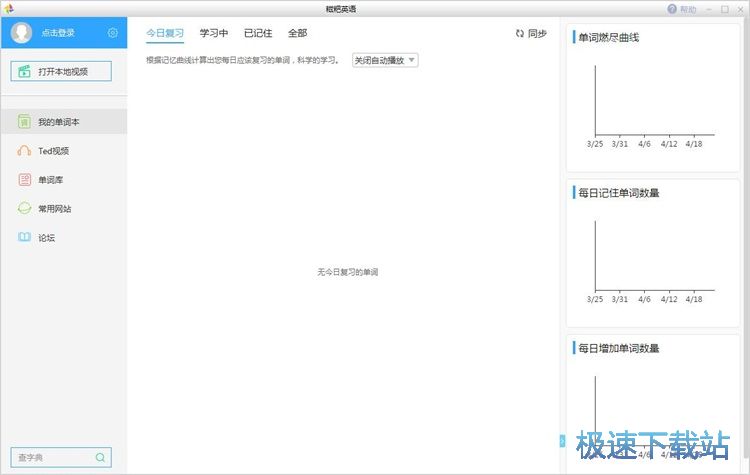This screenshot has height=475, width=750.
Task: Open 论坛 forum in the sidebar
Action: click(x=64, y=238)
